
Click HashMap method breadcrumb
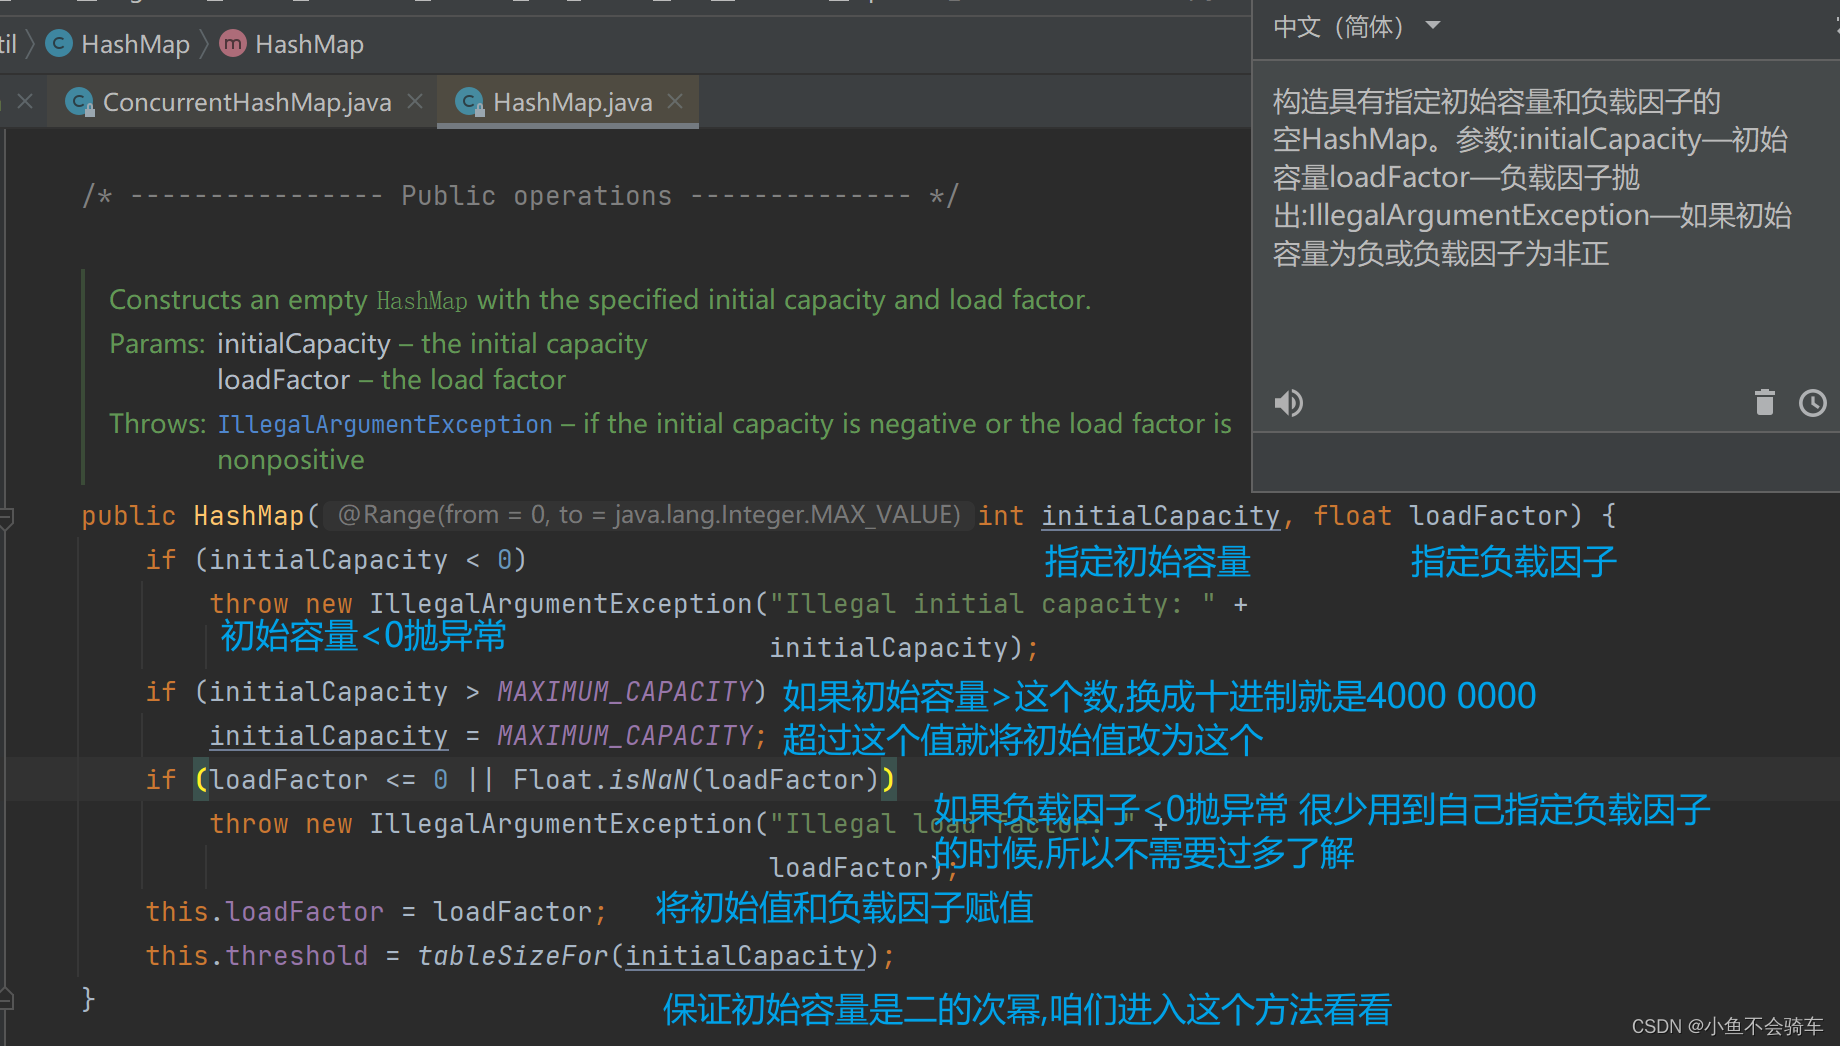coord(309,44)
